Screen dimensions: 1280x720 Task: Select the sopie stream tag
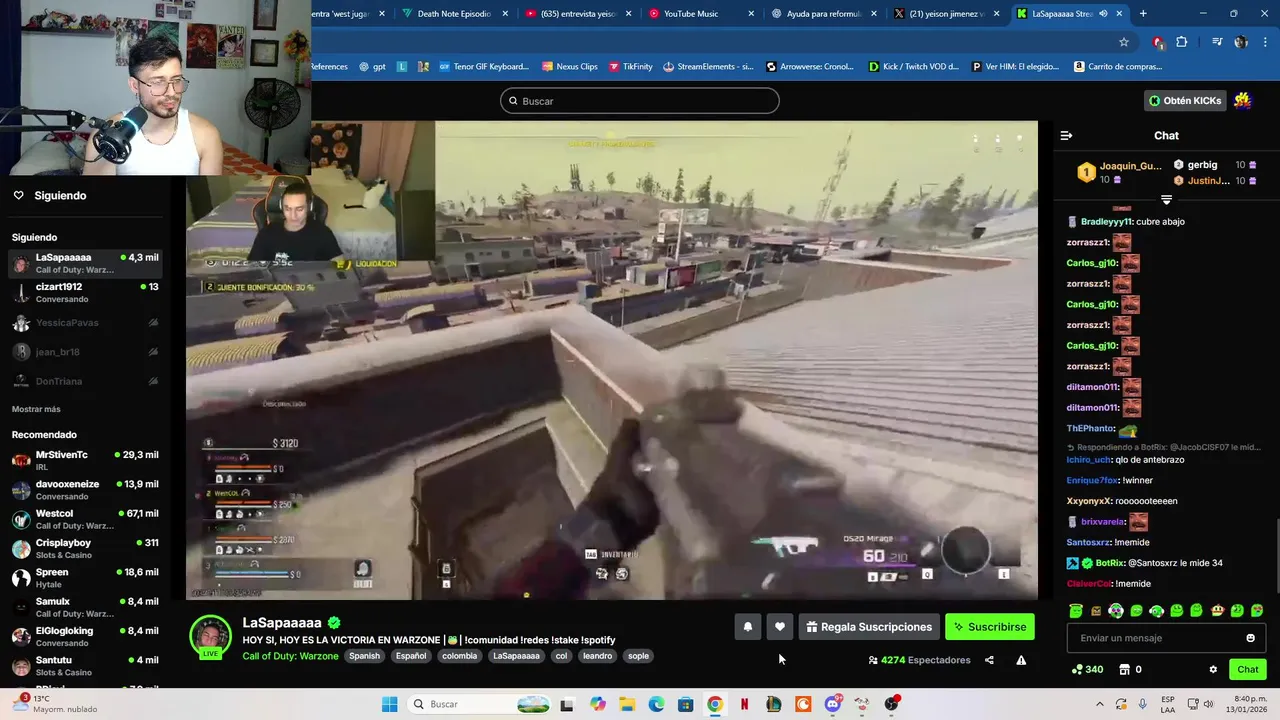point(638,656)
